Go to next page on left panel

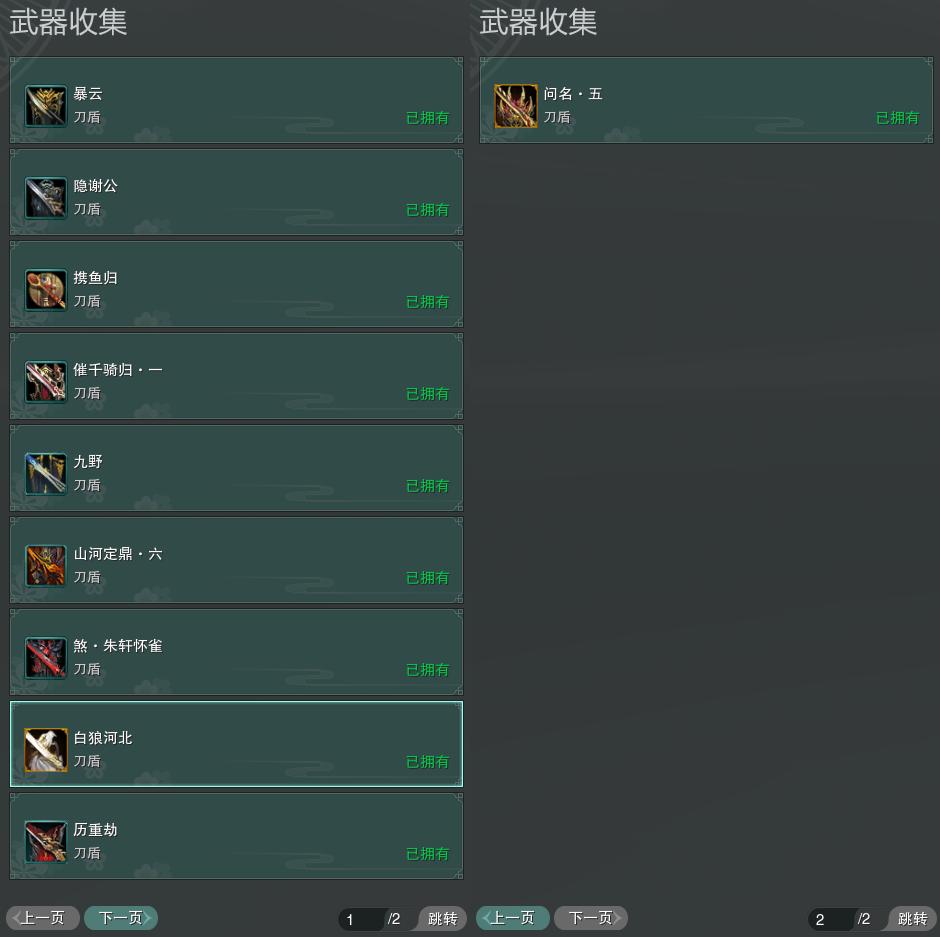coord(121,918)
